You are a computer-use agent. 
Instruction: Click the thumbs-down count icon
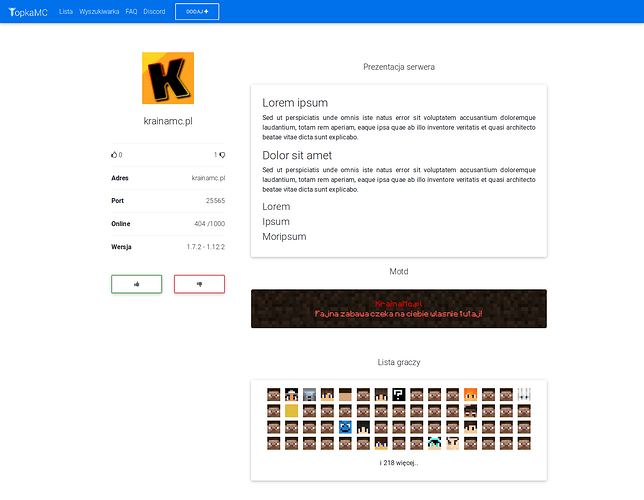221,155
